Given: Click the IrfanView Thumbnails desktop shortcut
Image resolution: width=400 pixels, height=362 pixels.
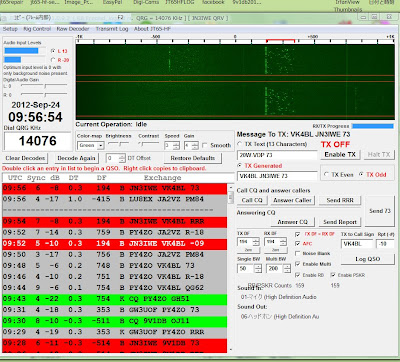Looking at the screenshot, I should point(348,6).
